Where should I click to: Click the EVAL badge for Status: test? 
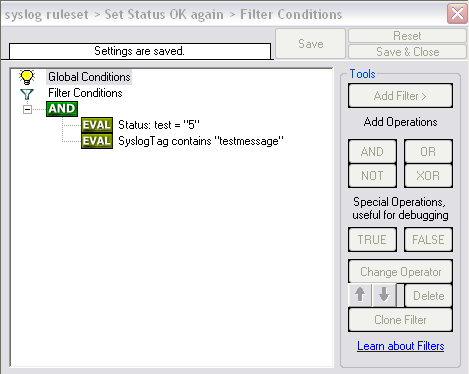click(97, 125)
